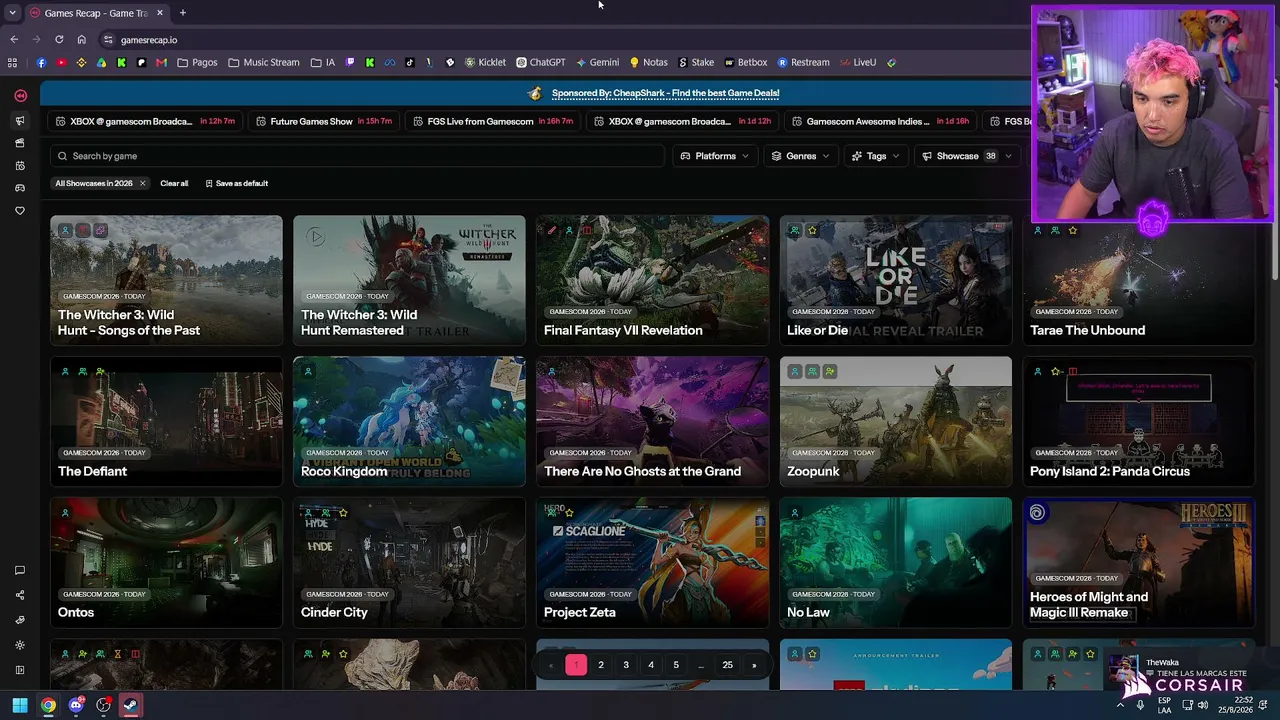The width and height of the screenshot is (1280, 720).
Task: Switch to the Games Recap browser tab
Action: (97, 13)
